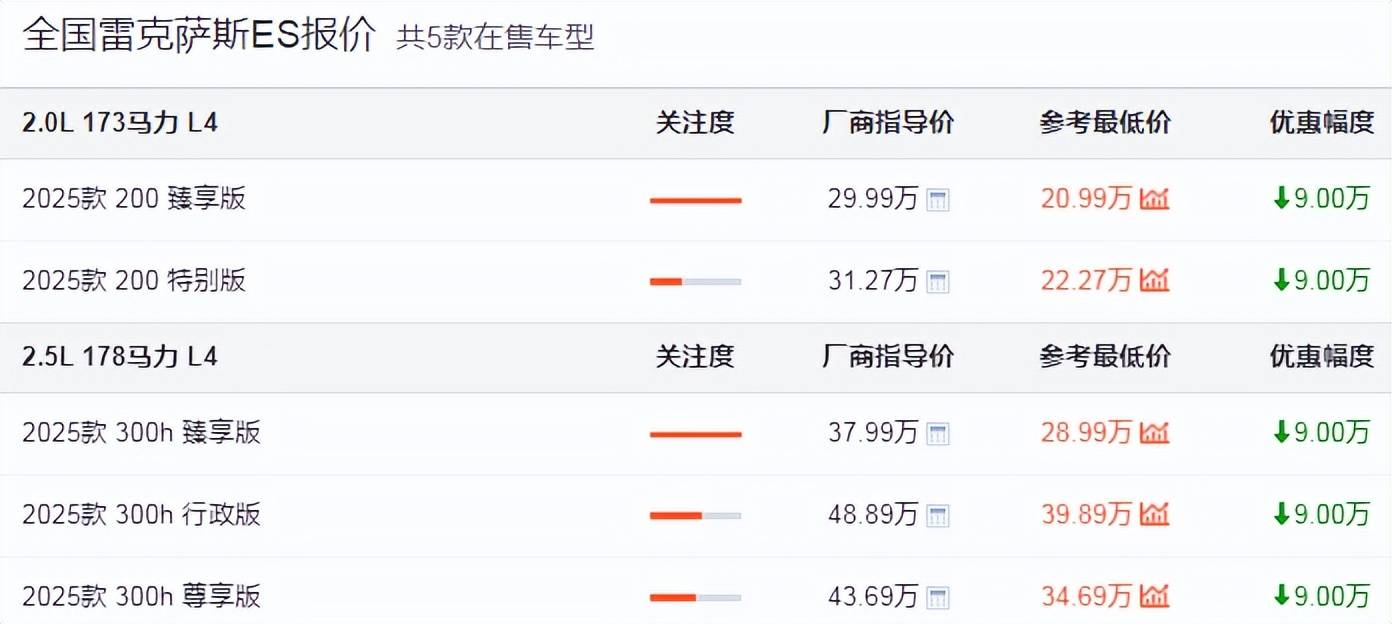The image size is (1392, 624).
Task: Open the 2025款 300h 尊享版 model
Action: coord(141,597)
